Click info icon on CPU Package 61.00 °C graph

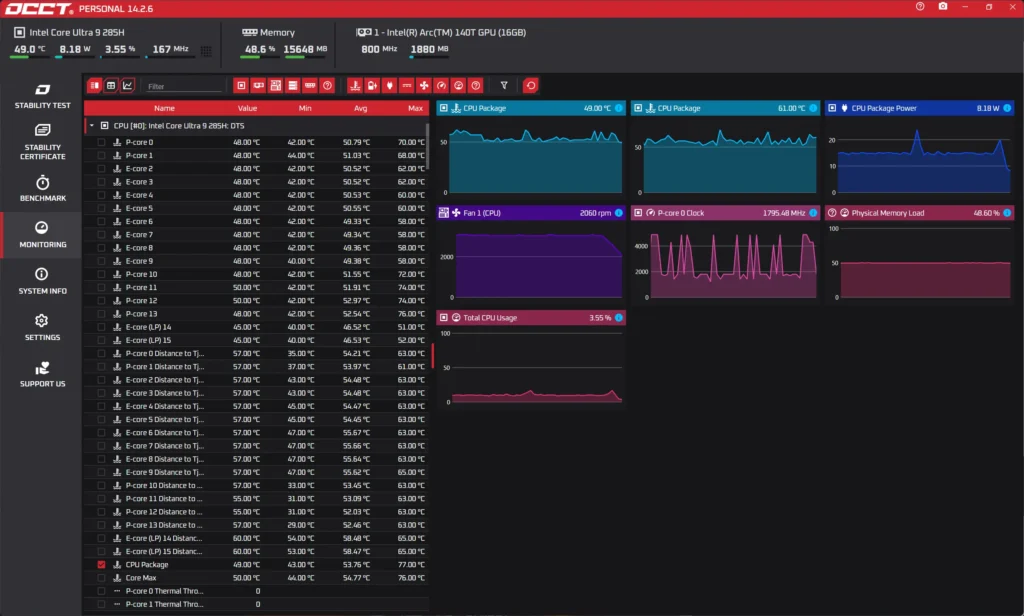[x=813, y=108]
